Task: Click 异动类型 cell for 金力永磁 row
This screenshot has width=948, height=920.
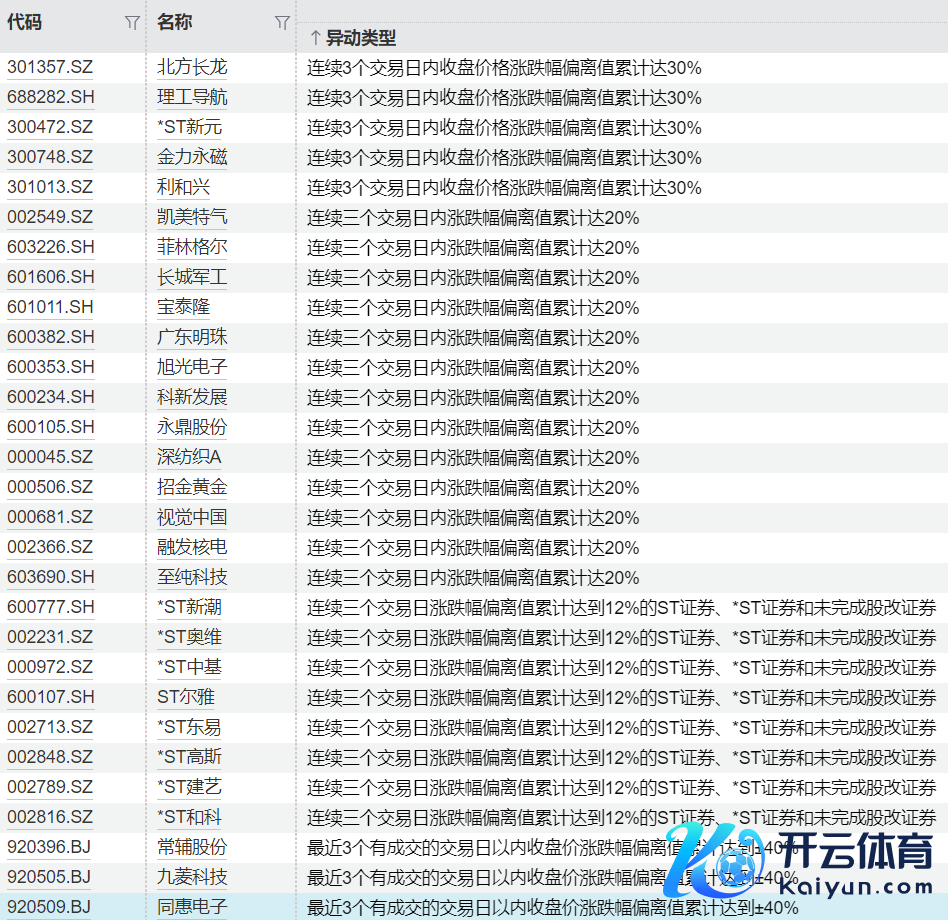Action: 504,158
